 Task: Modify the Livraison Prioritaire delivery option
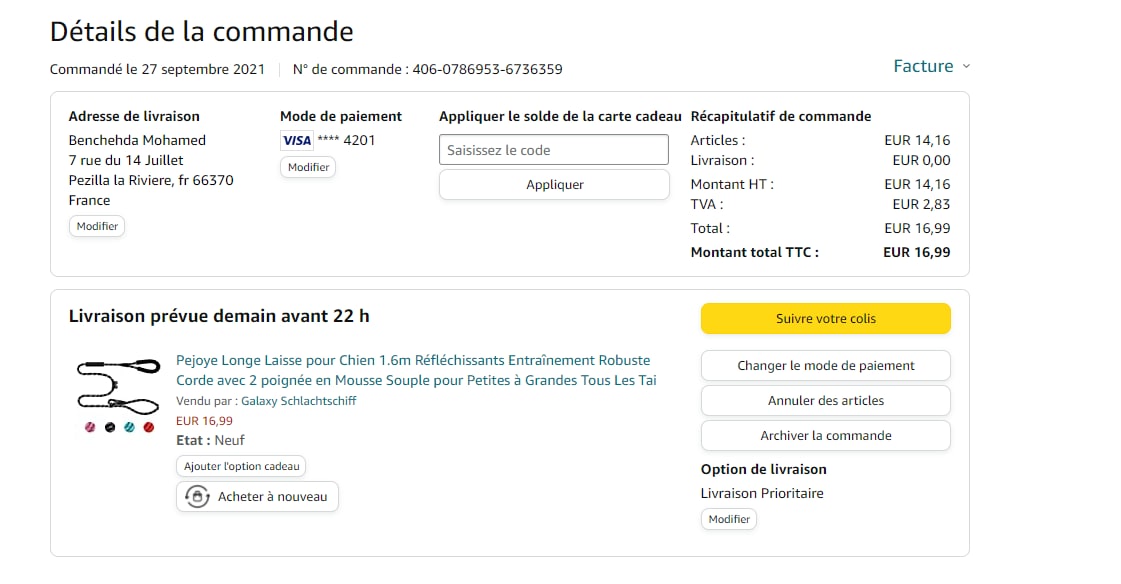pos(729,520)
